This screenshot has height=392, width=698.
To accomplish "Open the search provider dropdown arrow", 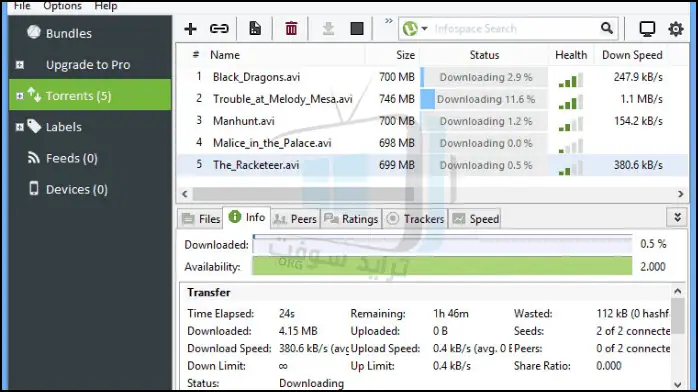I will tap(424, 29).
